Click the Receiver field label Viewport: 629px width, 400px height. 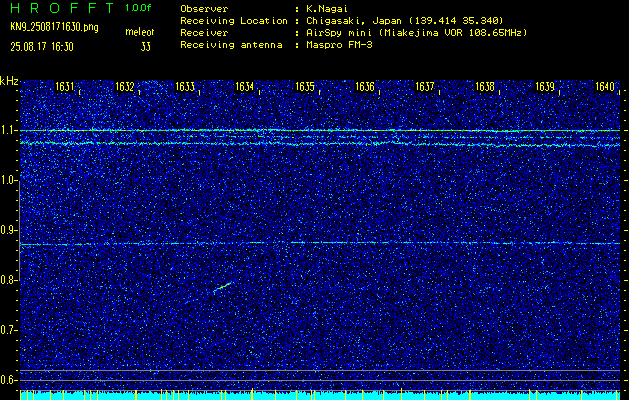pyautogui.click(x=204, y=32)
